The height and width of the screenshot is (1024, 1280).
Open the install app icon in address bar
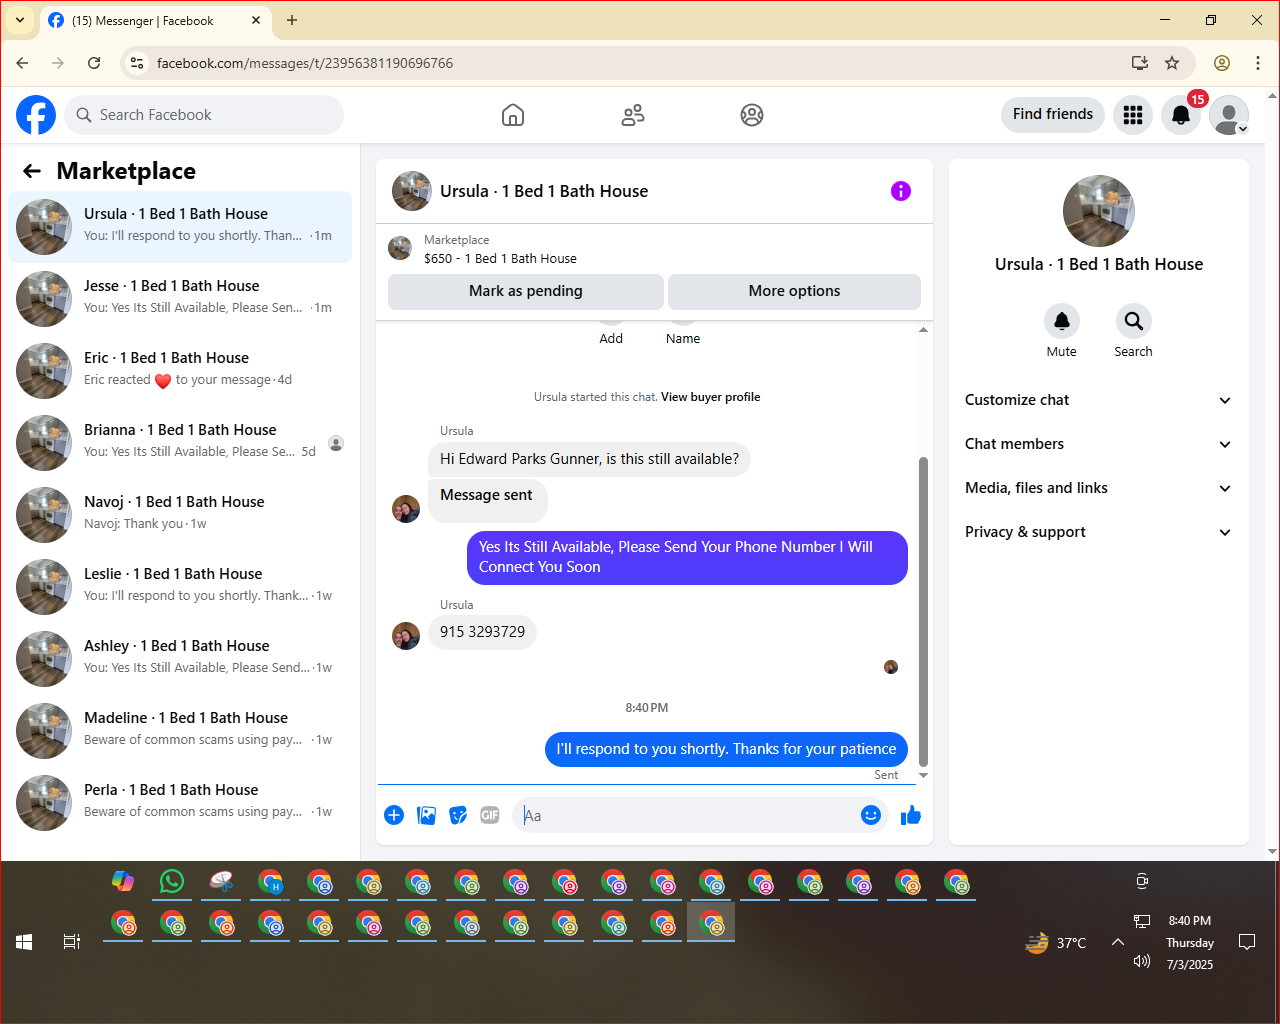(x=1140, y=63)
